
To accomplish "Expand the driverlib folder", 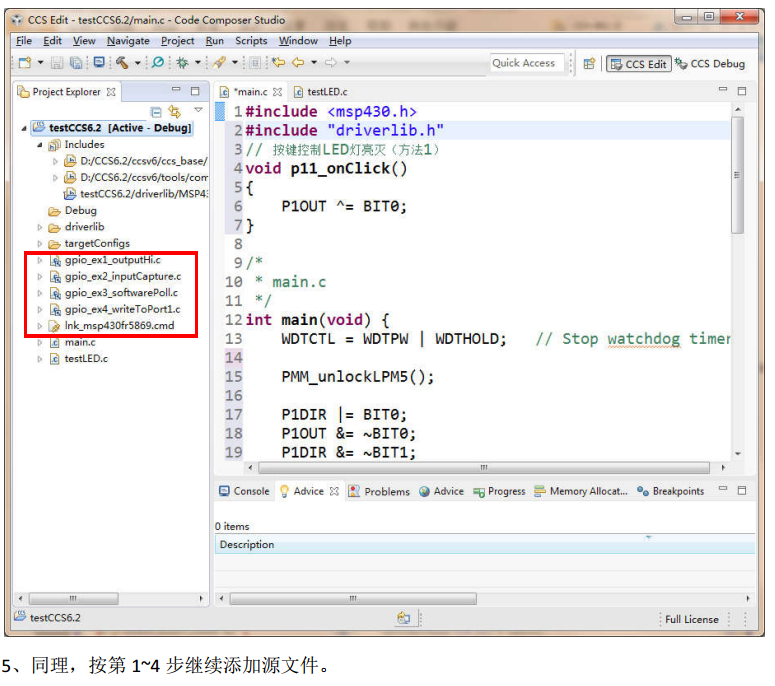I will click(x=40, y=227).
